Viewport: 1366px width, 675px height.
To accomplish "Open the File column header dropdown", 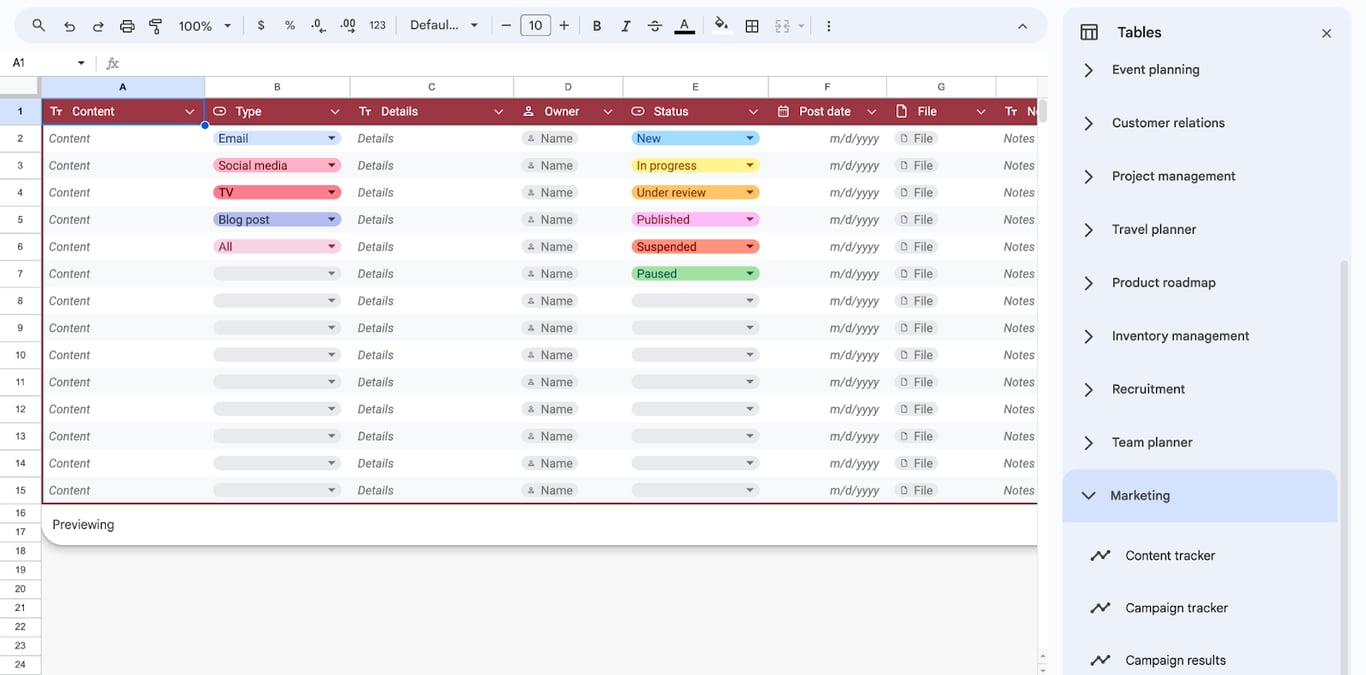I will click(981, 112).
